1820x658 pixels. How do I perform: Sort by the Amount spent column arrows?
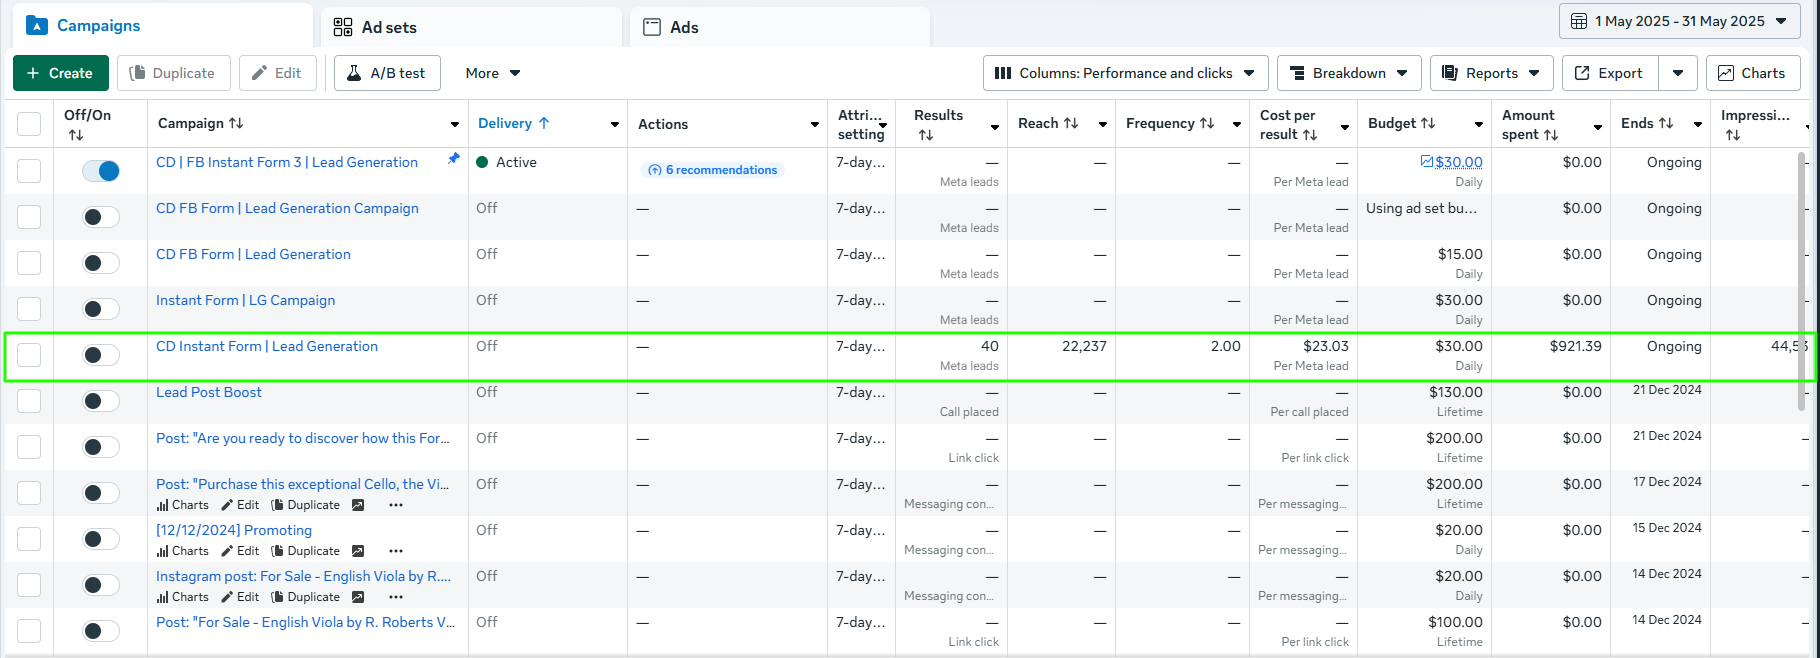[1551, 134]
